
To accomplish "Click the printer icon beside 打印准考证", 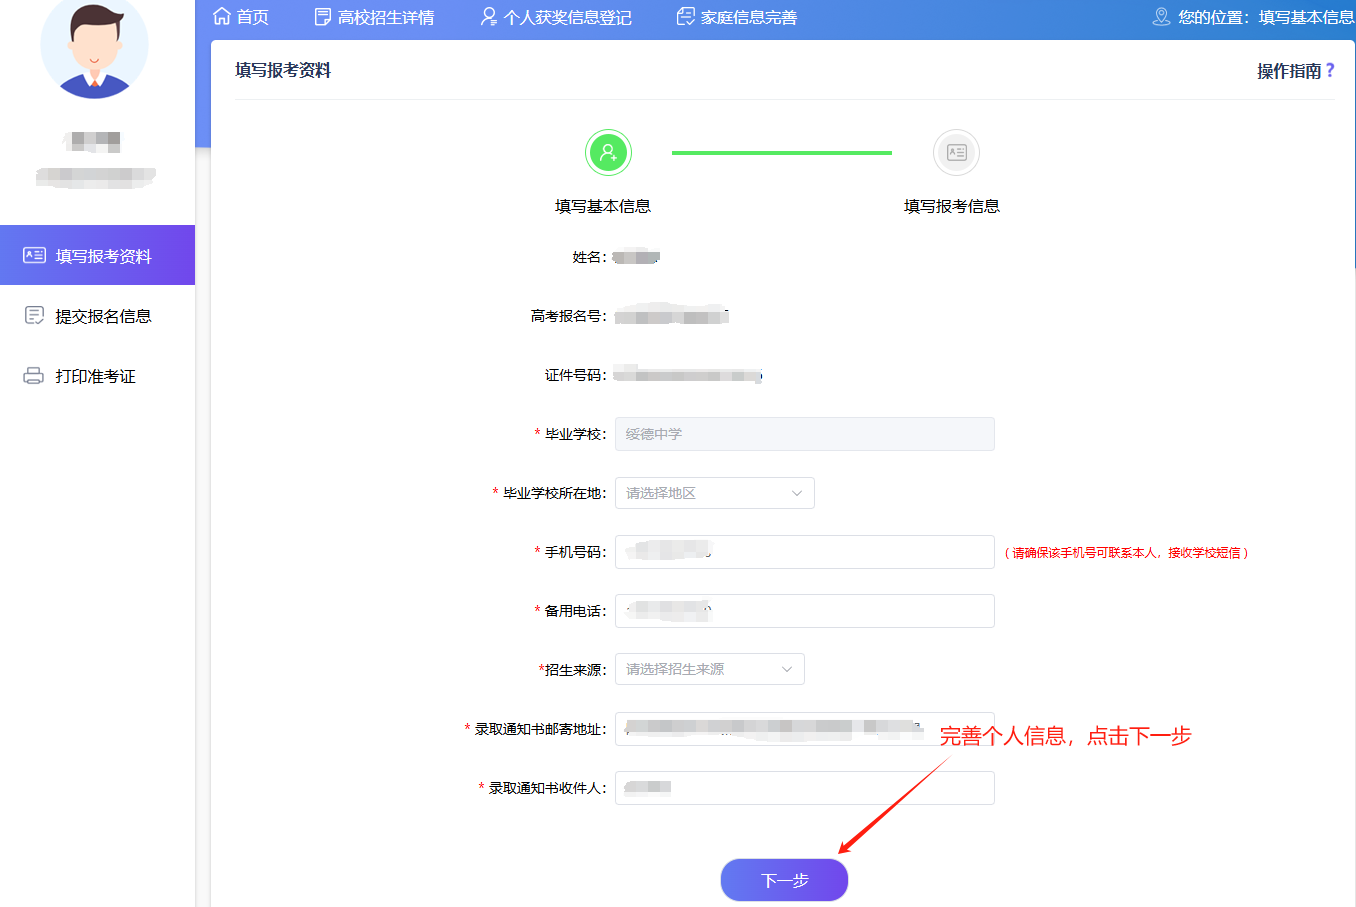I will (x=34, y=376).
